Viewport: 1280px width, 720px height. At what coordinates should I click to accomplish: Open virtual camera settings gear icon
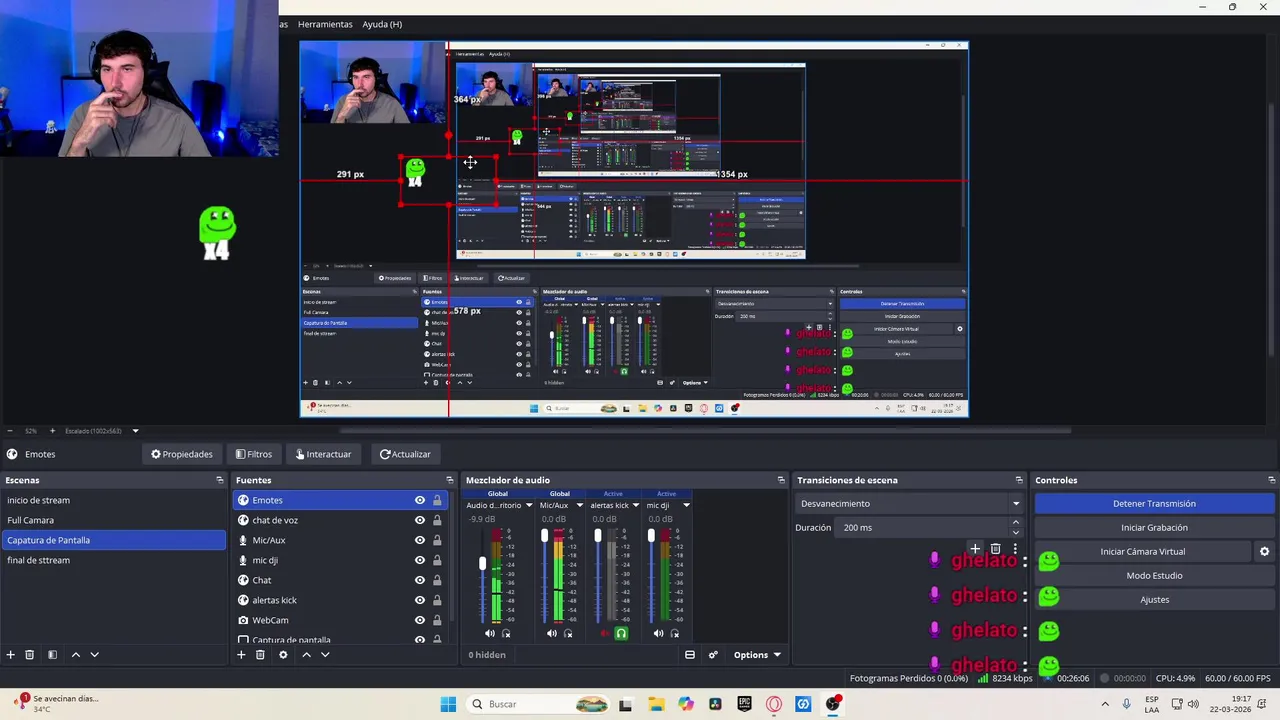click(1264, 551)
